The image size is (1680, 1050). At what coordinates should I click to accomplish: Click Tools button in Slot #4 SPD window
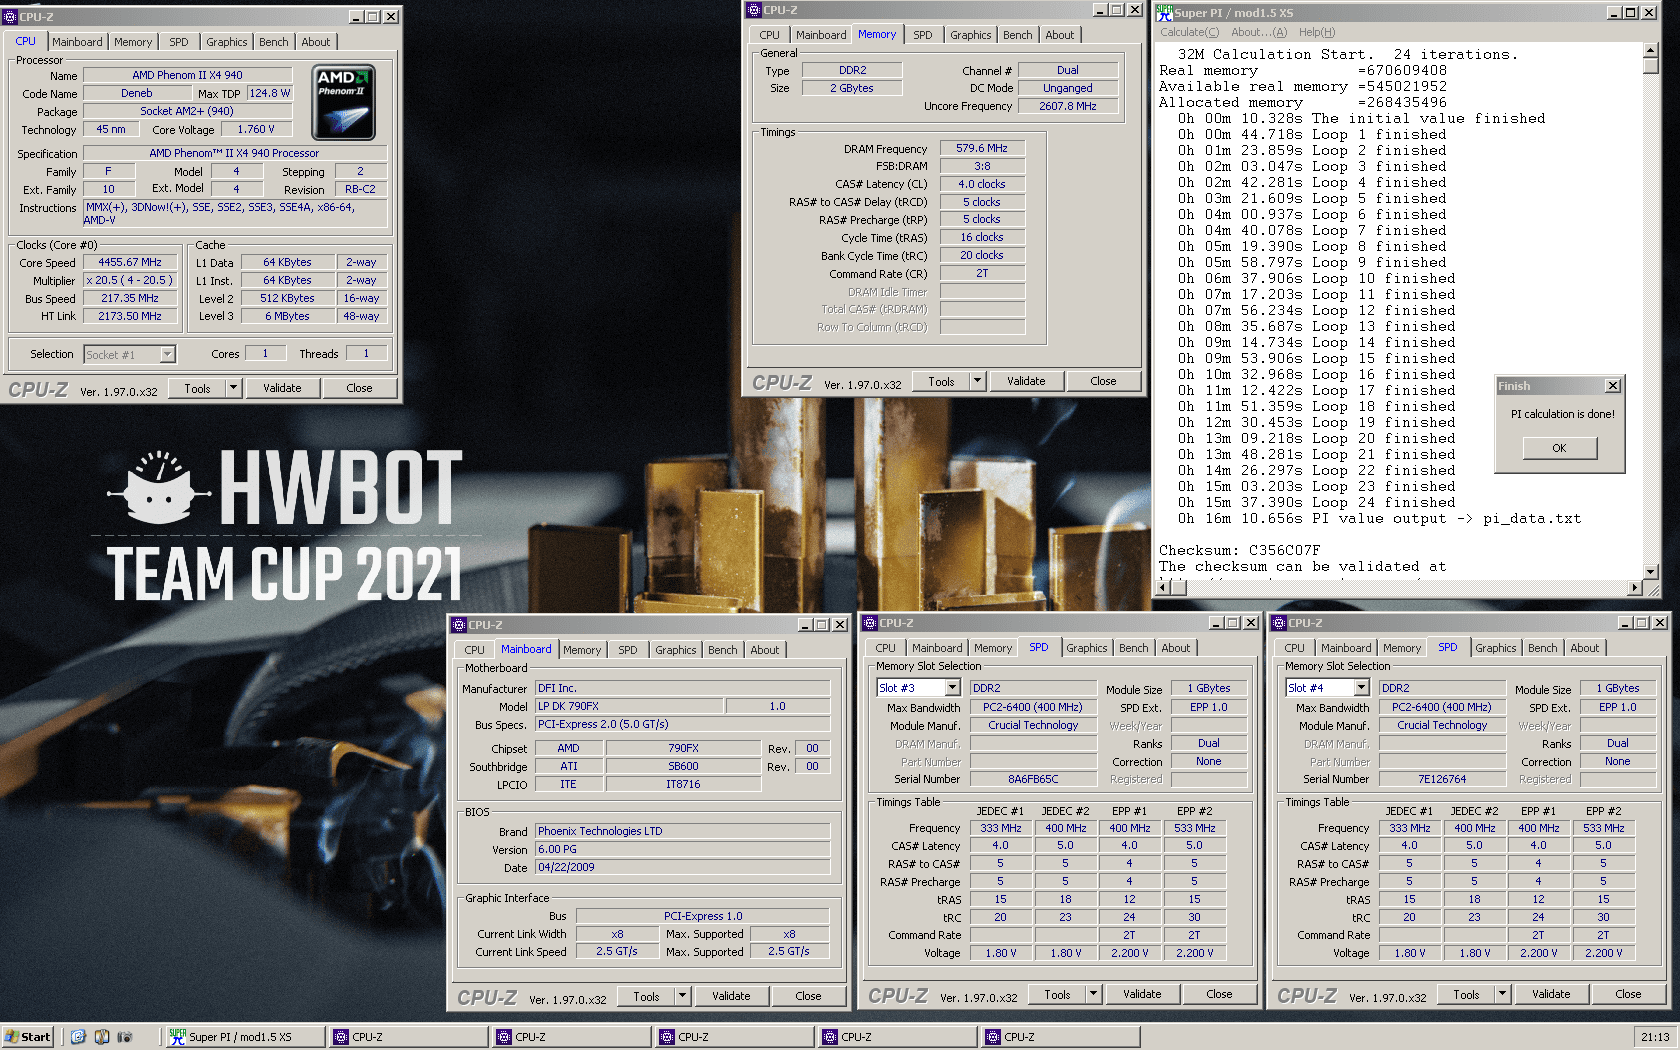pos(1466,994)
